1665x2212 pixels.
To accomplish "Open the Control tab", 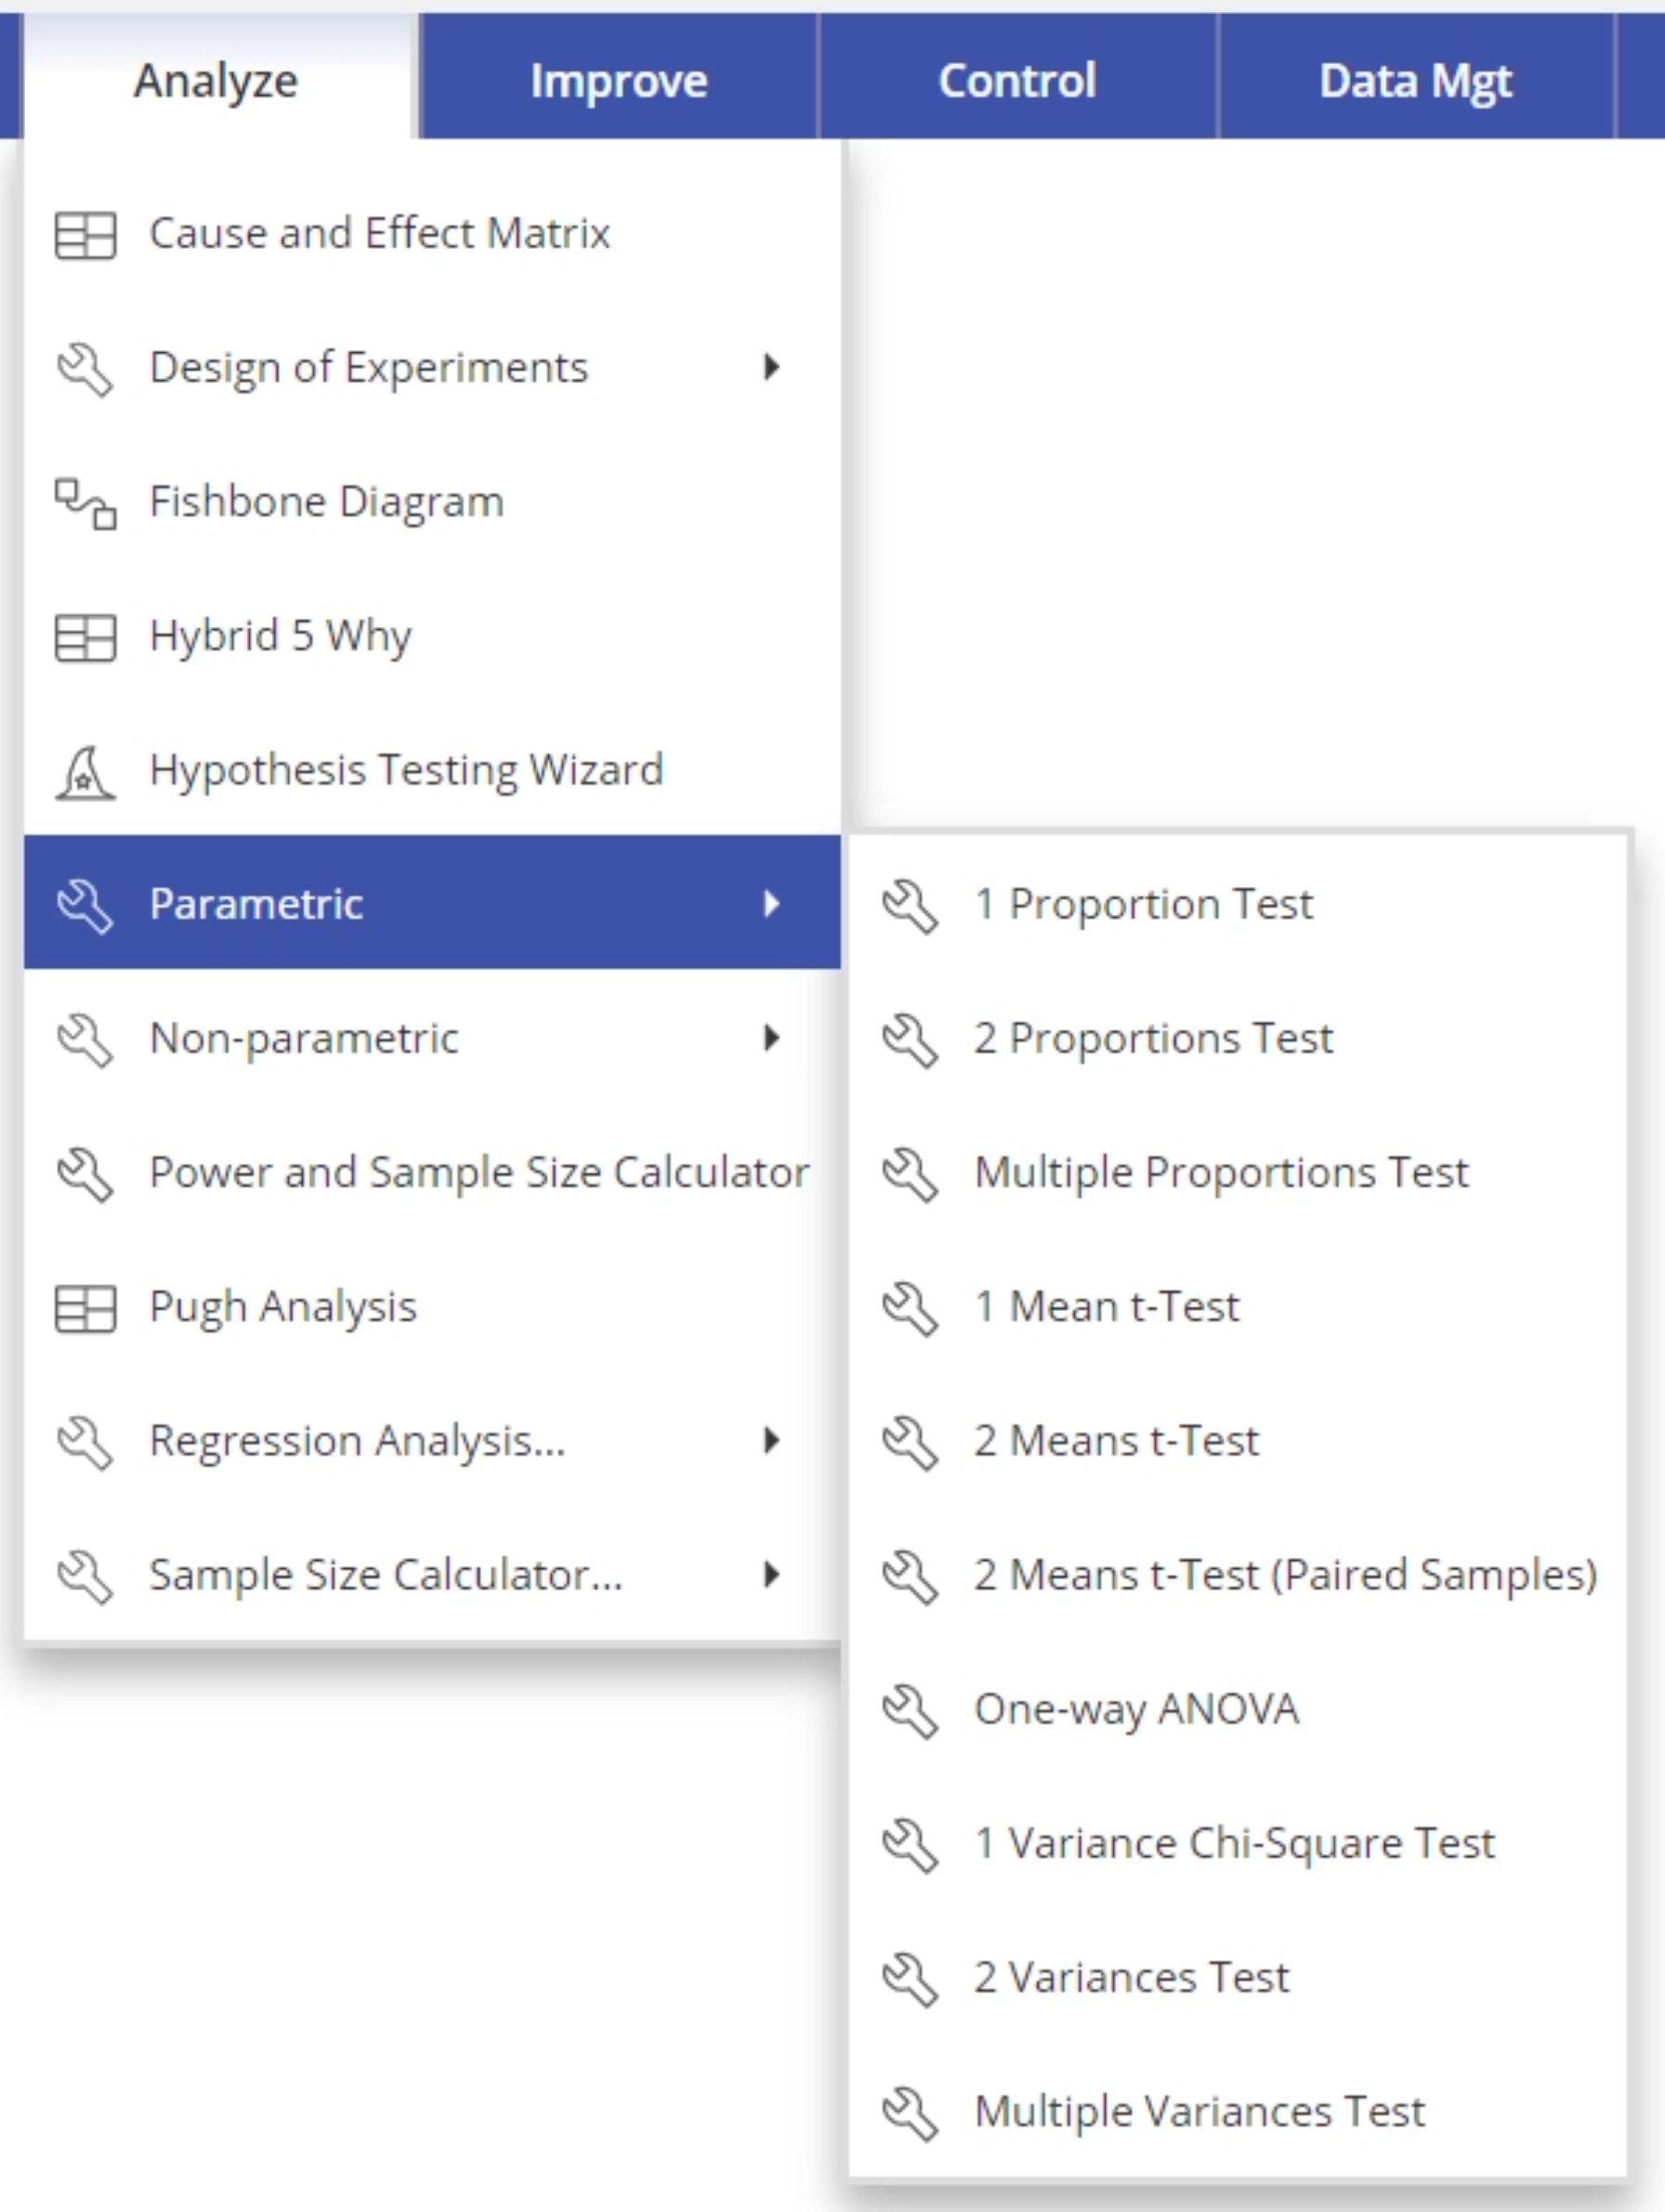I will point(1017,80).
